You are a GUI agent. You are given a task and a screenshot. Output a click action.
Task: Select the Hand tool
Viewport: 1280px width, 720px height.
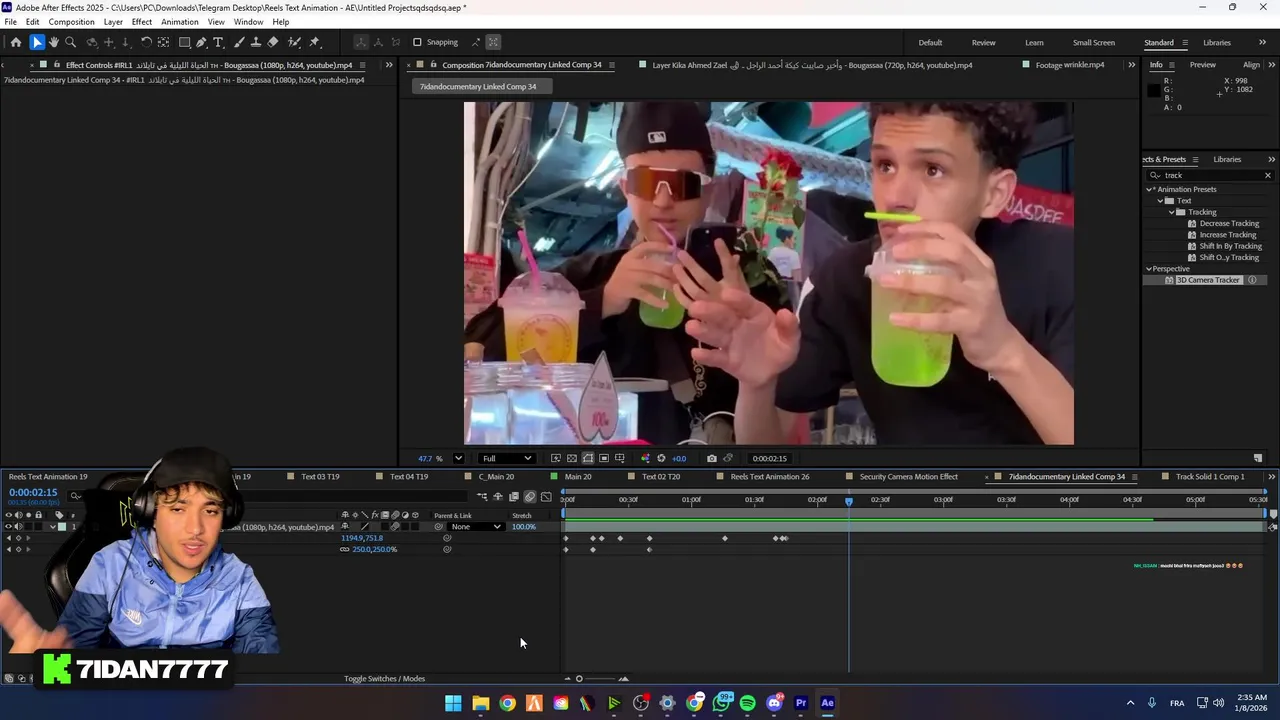54,42
